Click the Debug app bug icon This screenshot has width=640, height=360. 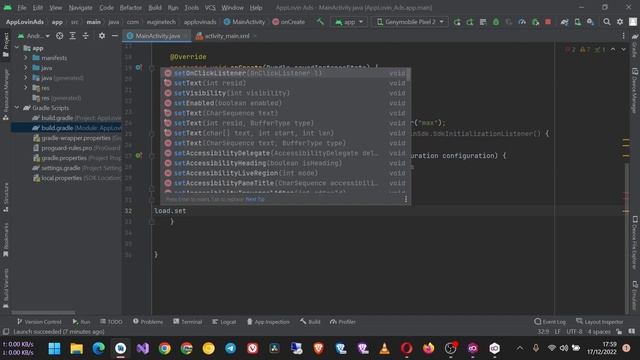496,22
